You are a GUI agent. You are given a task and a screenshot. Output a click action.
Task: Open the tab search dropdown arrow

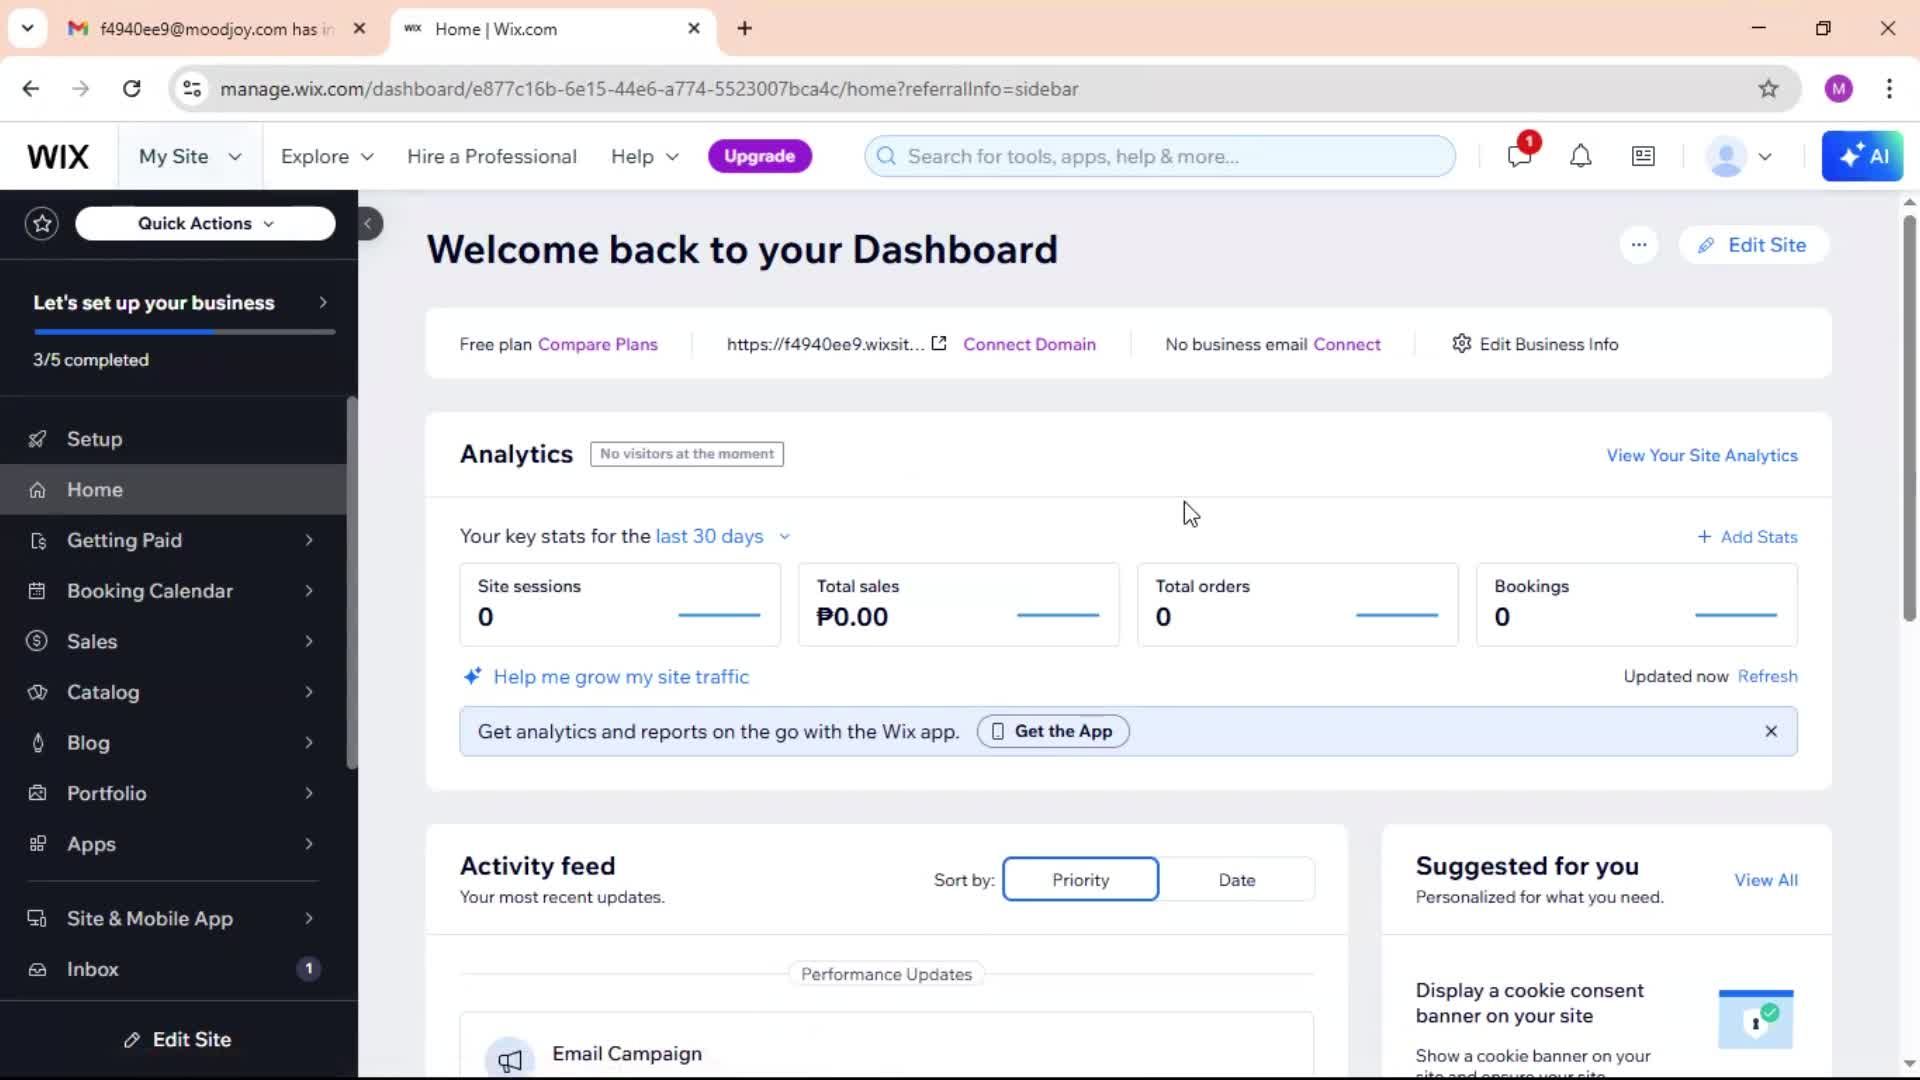click(27, 28)
